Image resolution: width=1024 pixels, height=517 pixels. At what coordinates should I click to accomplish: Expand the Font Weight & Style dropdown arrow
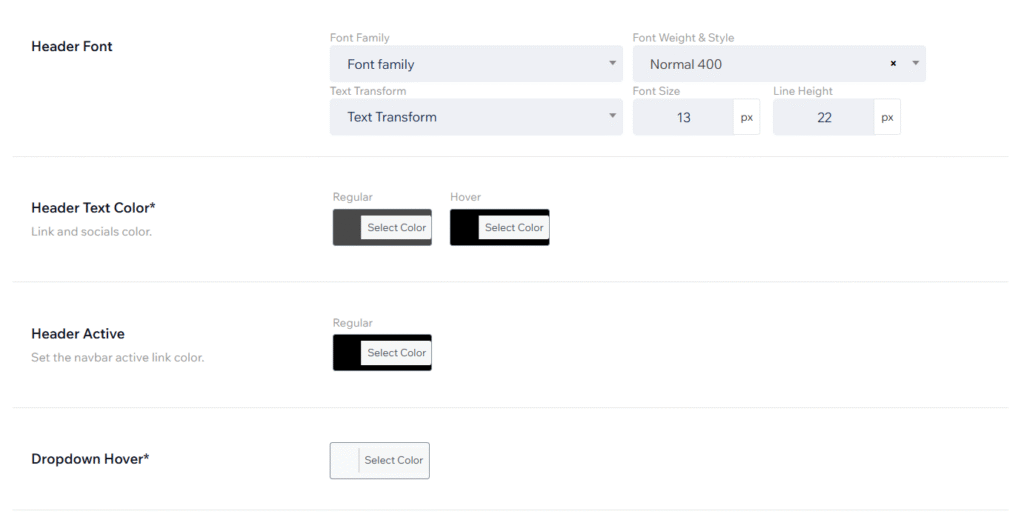point(915,64)
